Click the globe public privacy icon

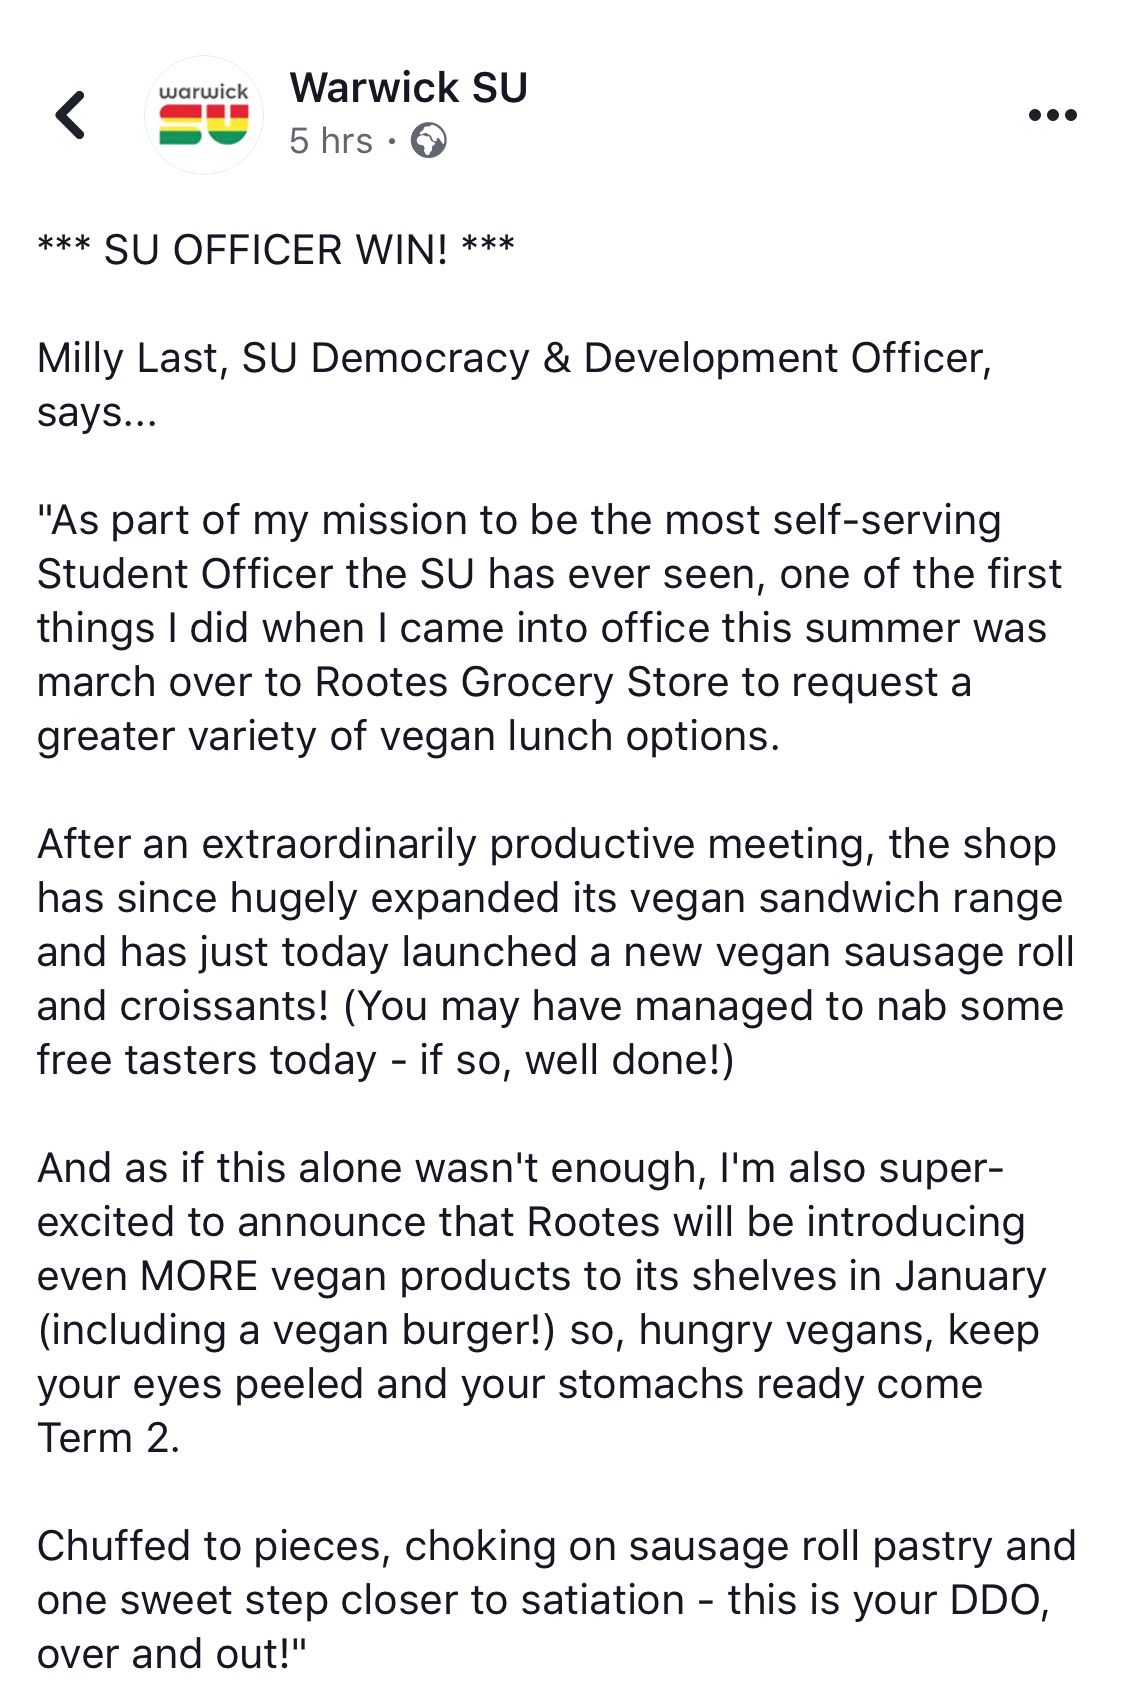click(429, 141)
